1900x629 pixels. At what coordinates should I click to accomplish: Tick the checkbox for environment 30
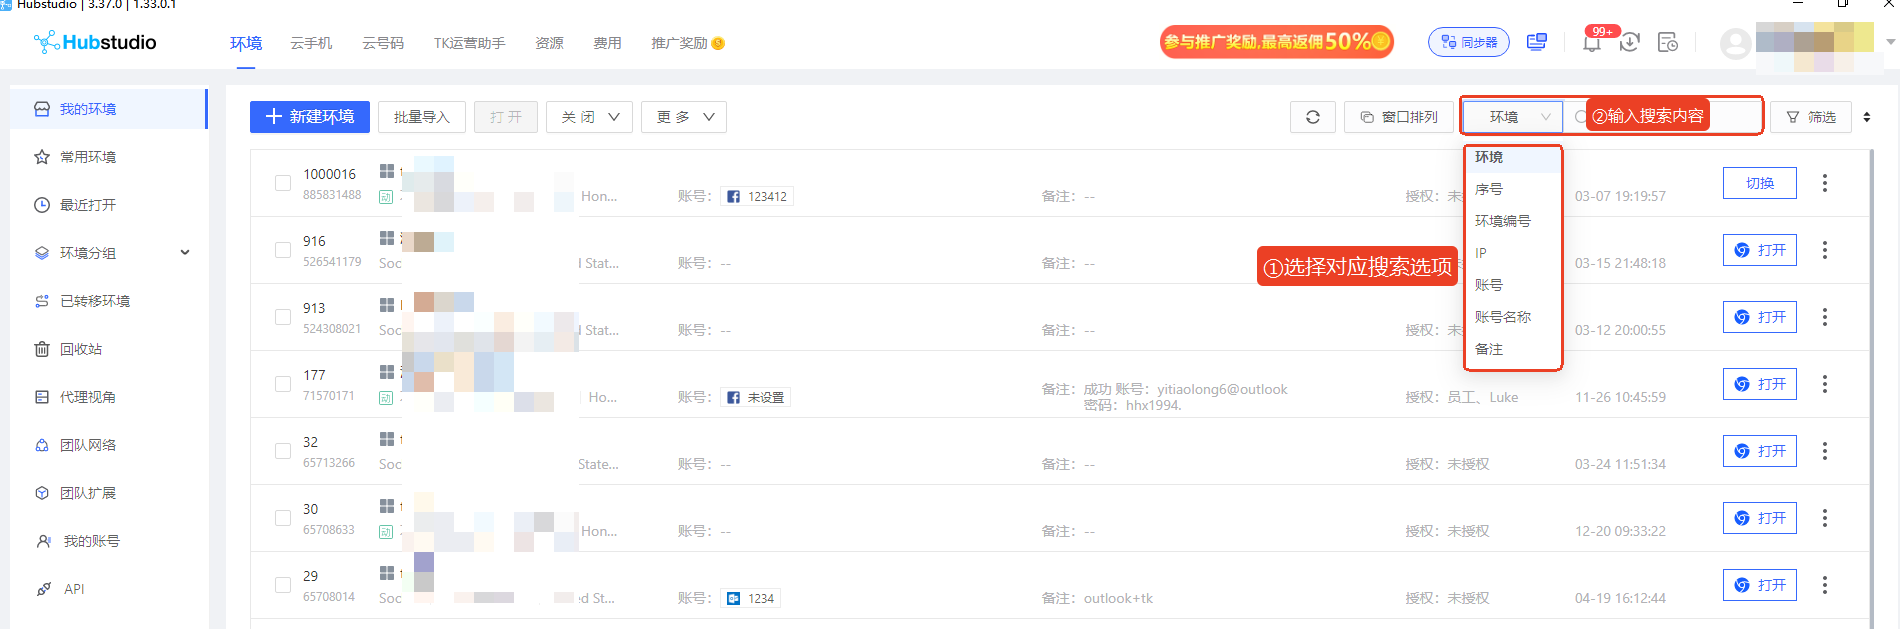tap(283, 518)
